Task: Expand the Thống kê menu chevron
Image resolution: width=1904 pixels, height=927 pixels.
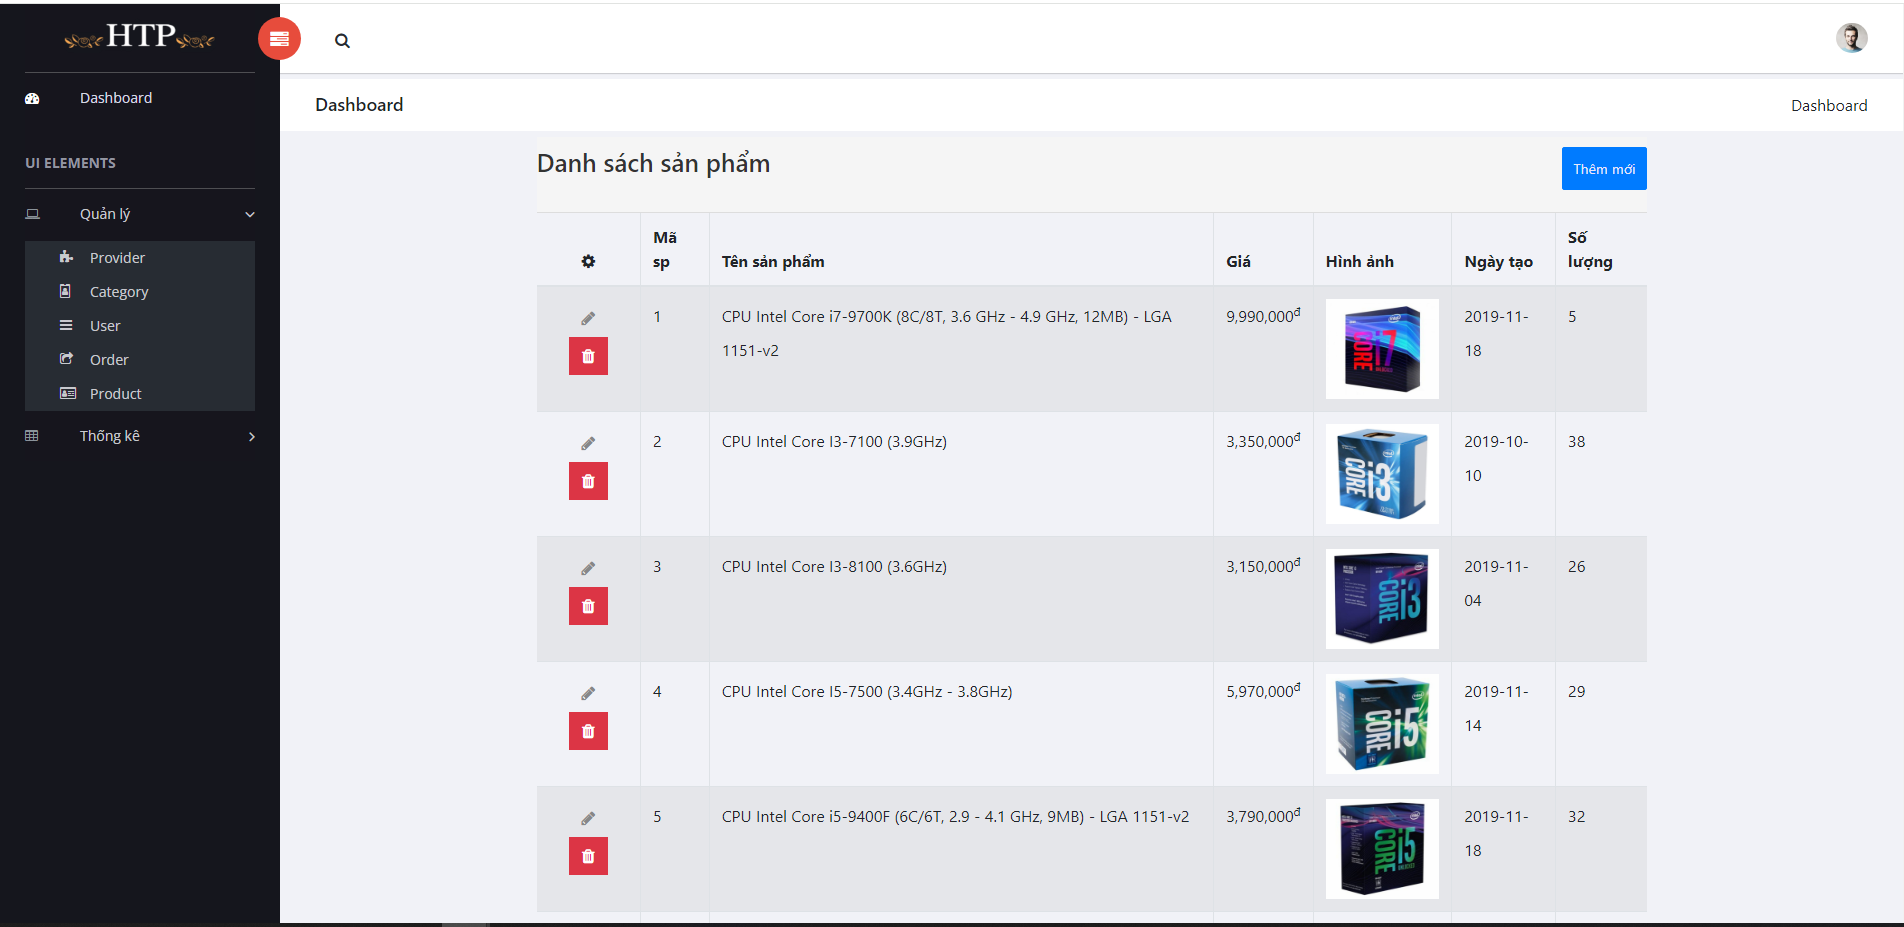Action: [x=252, y=436]
